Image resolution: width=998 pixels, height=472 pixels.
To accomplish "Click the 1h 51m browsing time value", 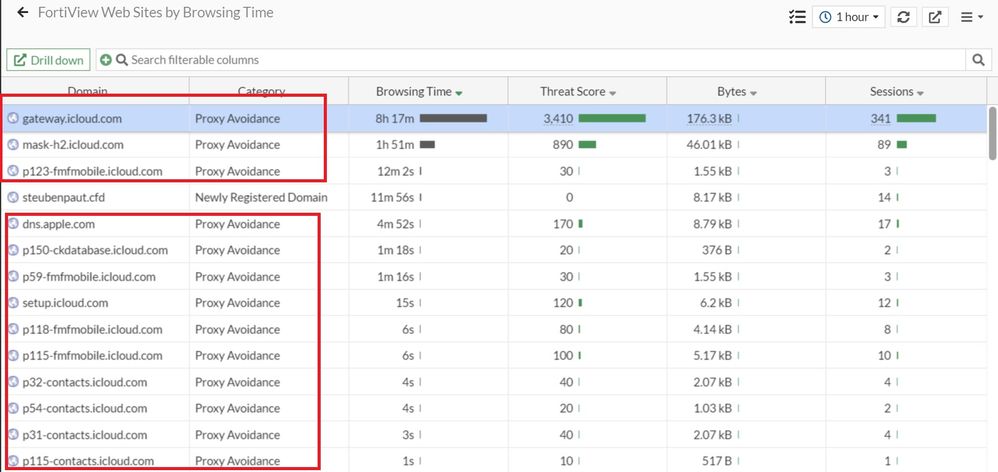I will click(395, 144).
